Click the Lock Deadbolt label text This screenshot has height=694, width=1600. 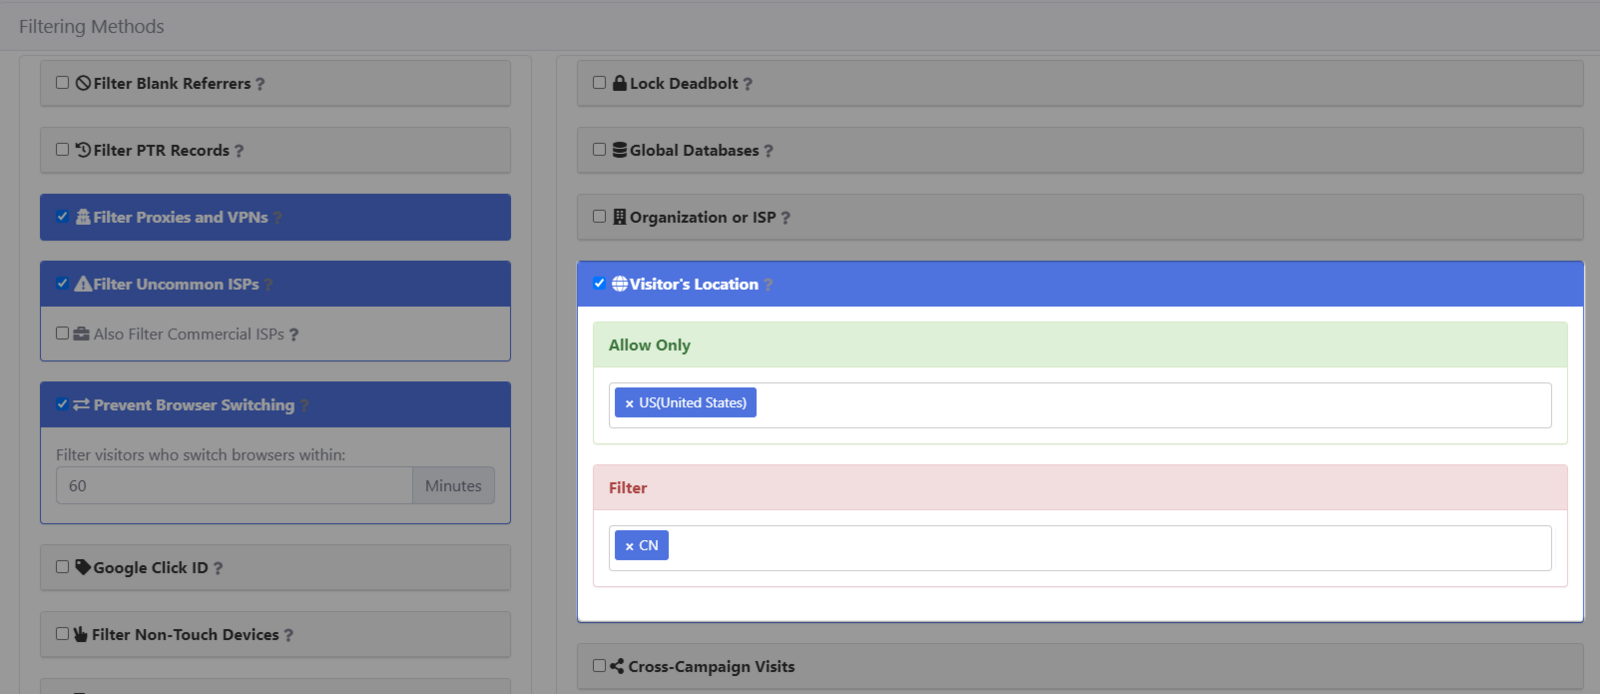(684, 84)
